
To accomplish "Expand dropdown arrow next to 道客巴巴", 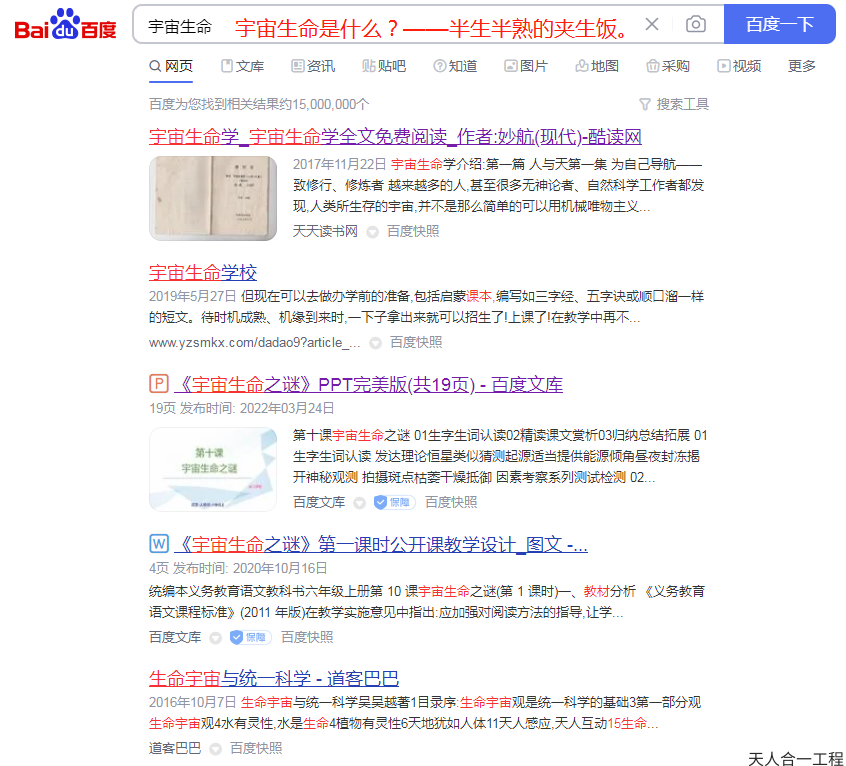I will [x=215, y=749].
